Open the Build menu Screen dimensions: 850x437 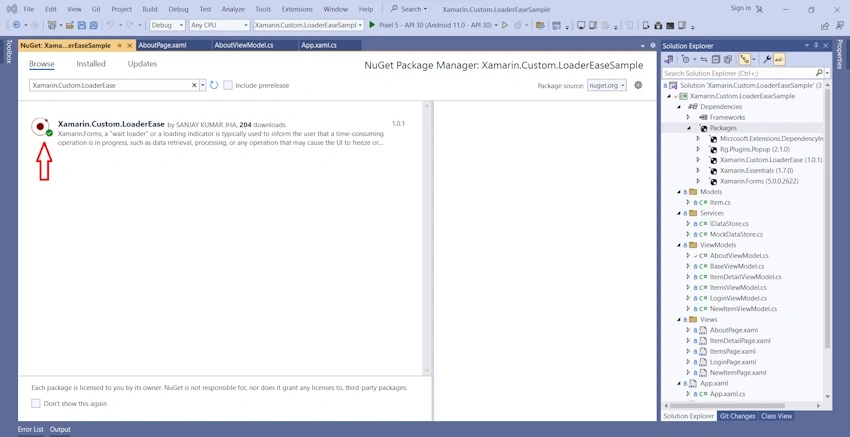click(150, 9)
